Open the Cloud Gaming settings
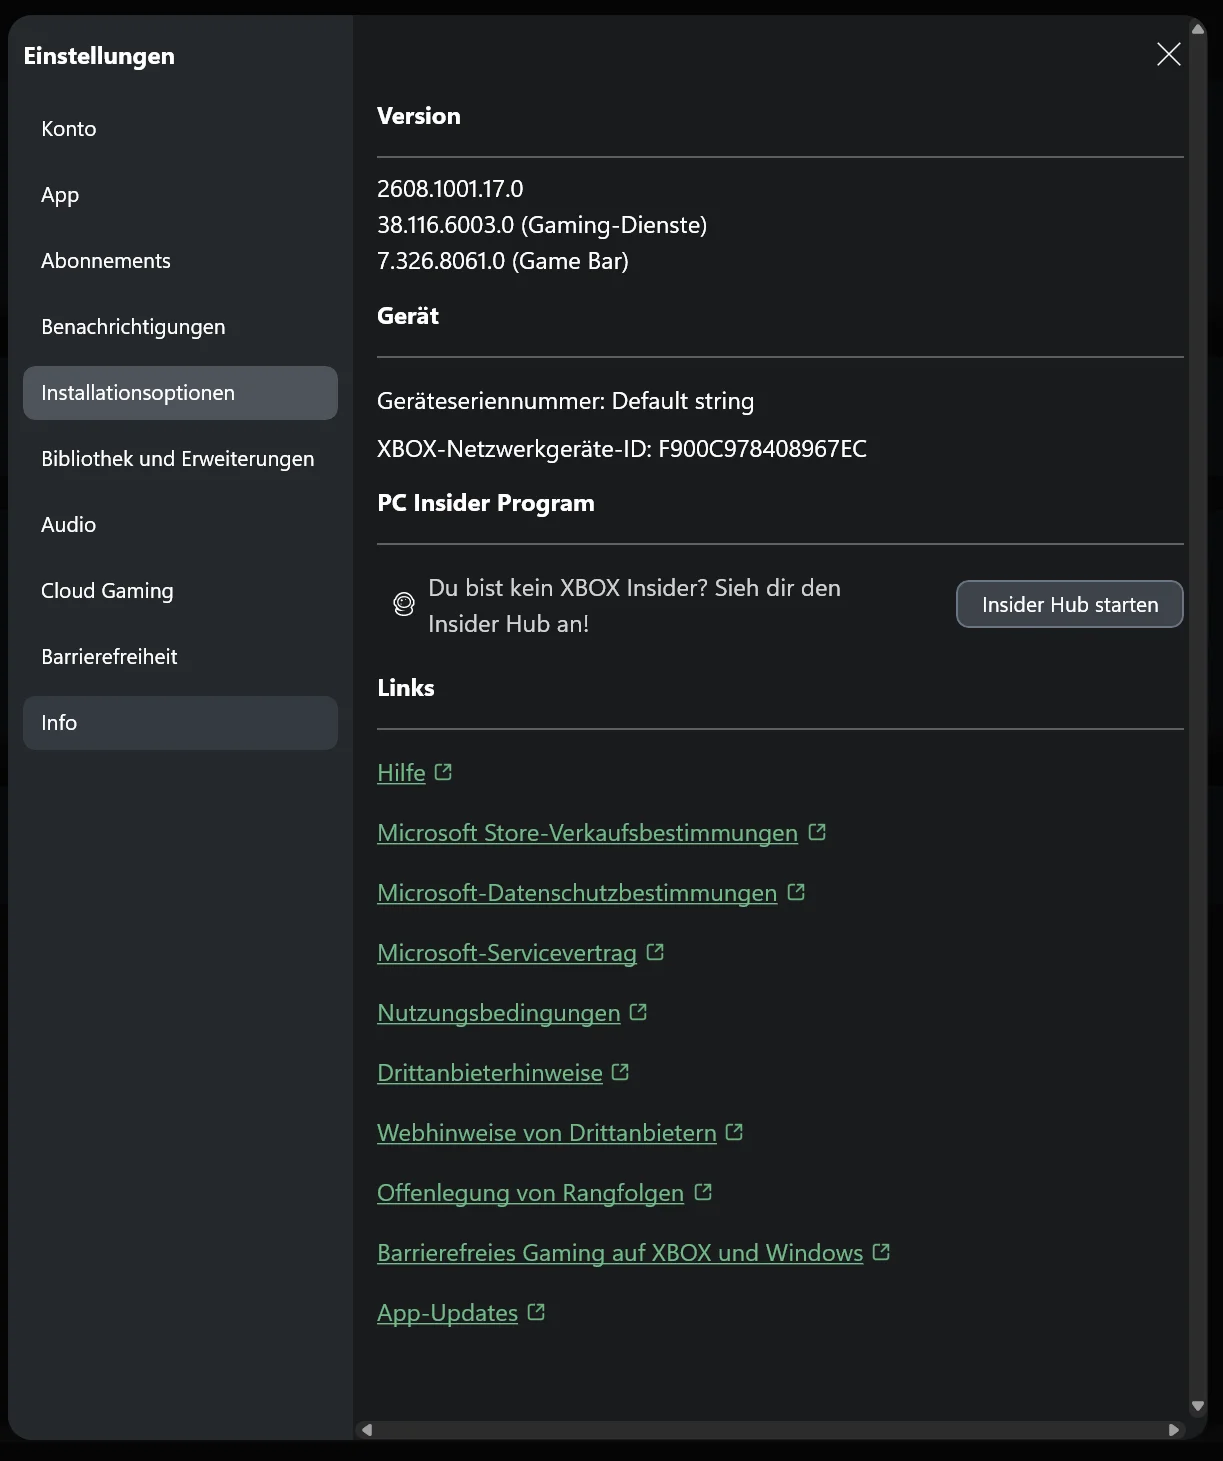The image size is (1223, 1461). click(180, 591)
